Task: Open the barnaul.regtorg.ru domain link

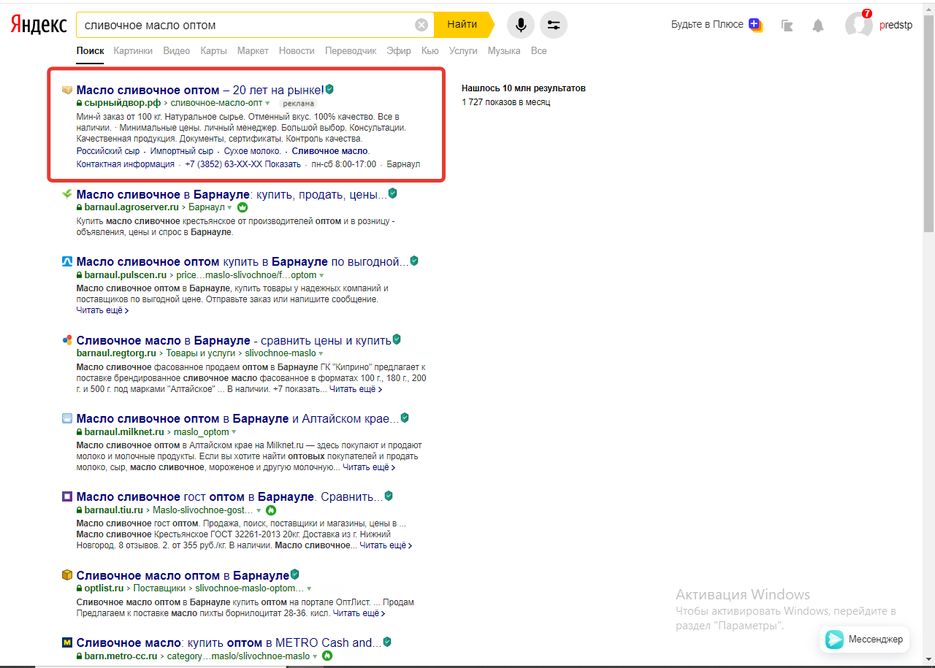Action: 116,353
